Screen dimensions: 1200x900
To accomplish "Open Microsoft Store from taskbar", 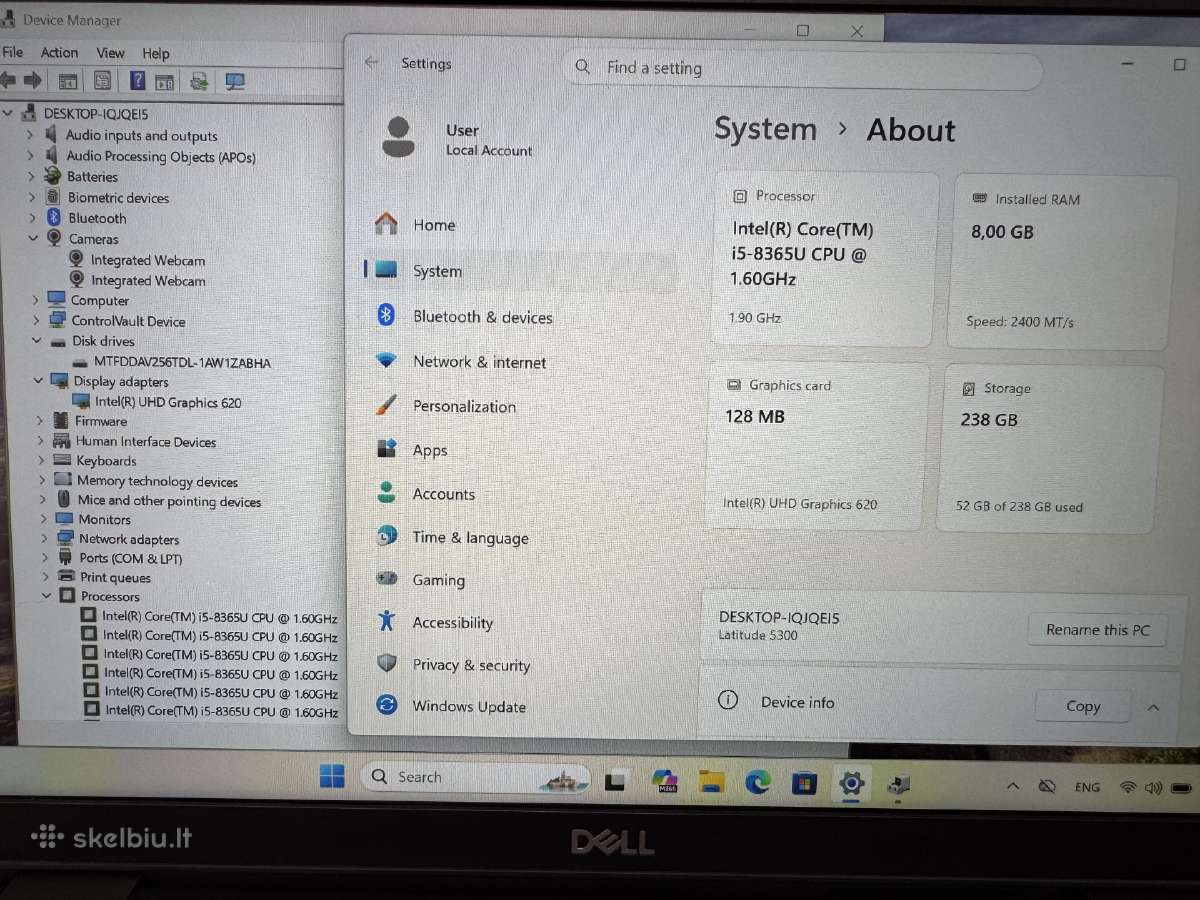I will [805, 783].
